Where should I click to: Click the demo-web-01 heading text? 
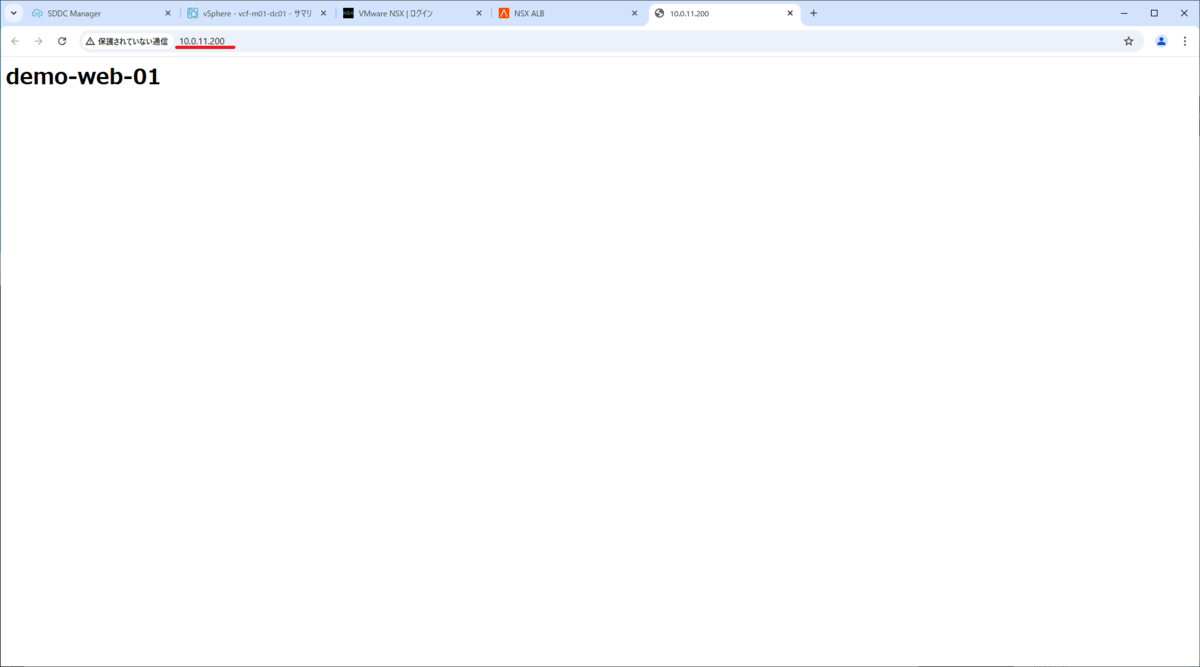[83, 77]
